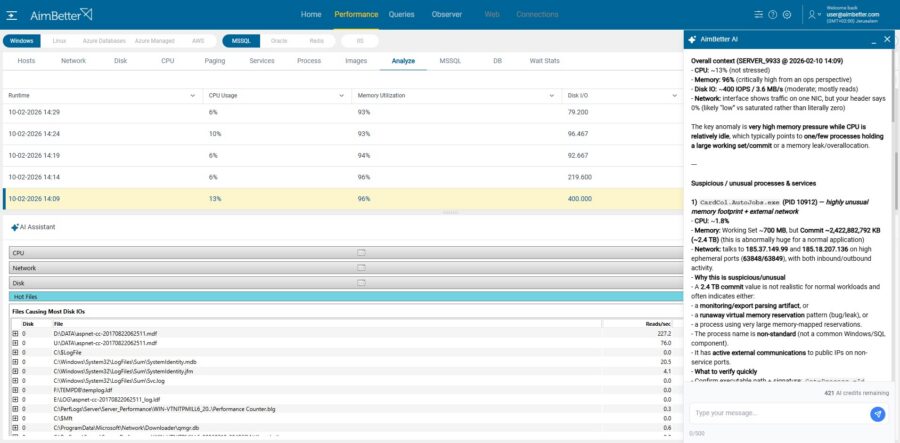
Task: Open the filter list icon in header
Action: click(x=759, y=15)
